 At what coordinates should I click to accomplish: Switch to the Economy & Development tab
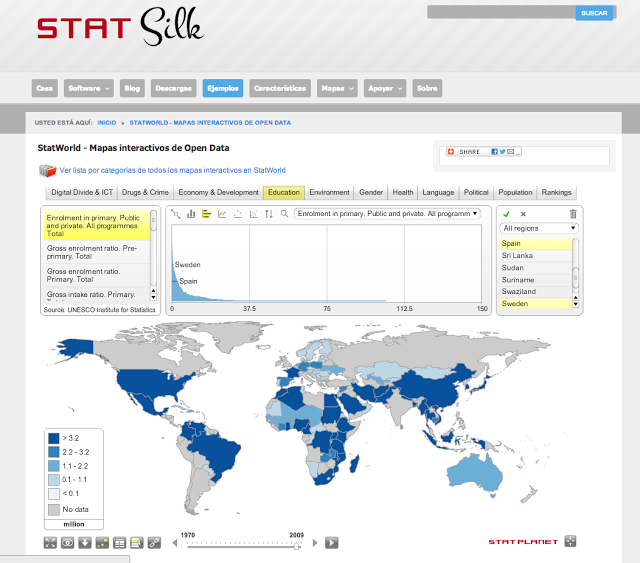tap(218, 192)
